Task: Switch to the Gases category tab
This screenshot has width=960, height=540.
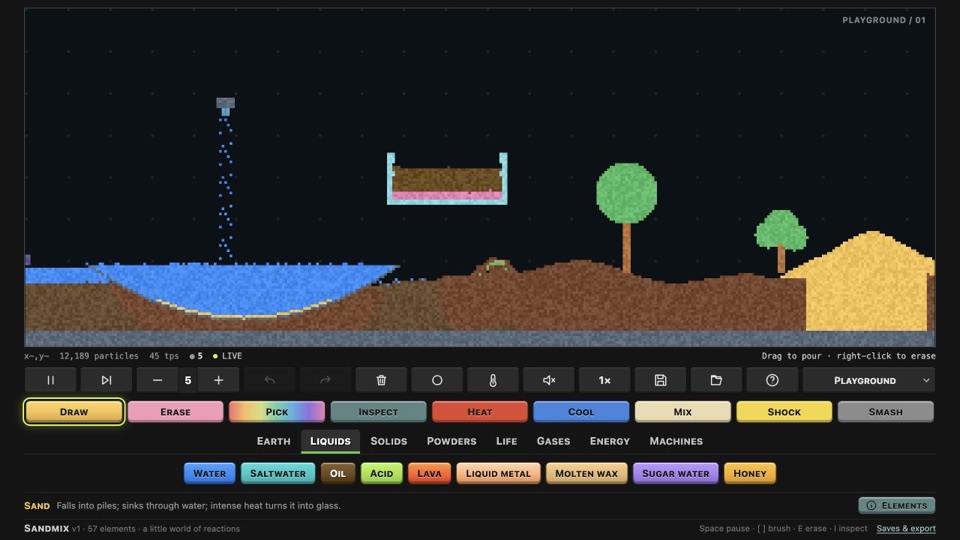Action: click(x=553, y=441)
